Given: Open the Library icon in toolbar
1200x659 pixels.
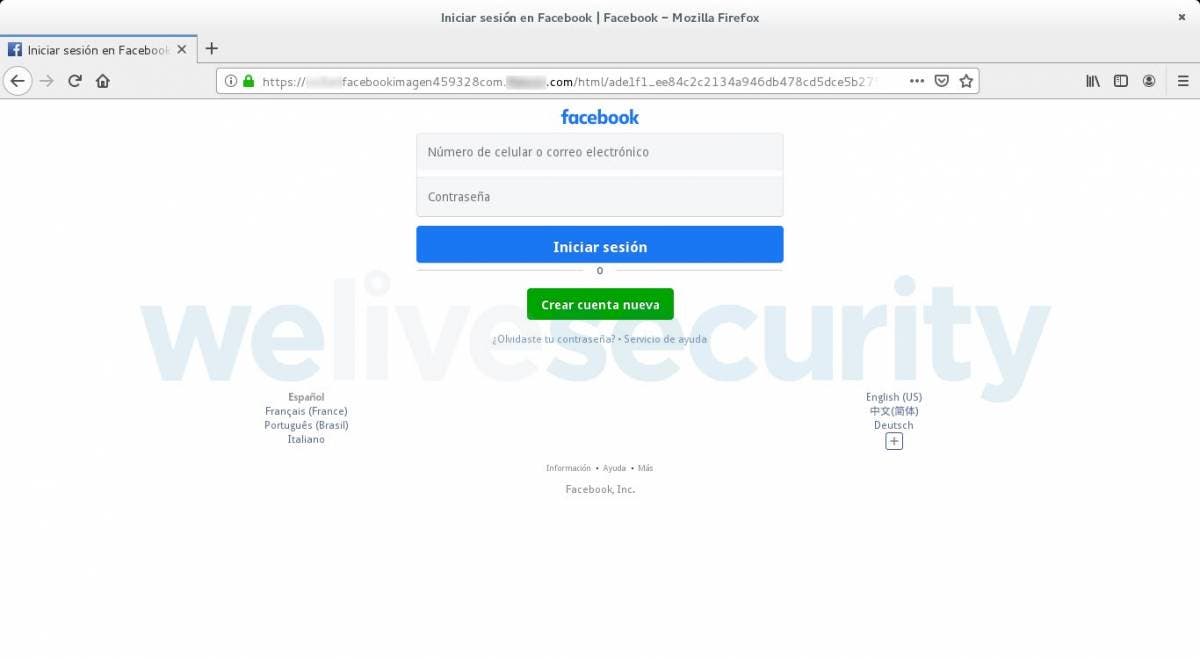Looking at the screenshot, I should (1093, 81).
